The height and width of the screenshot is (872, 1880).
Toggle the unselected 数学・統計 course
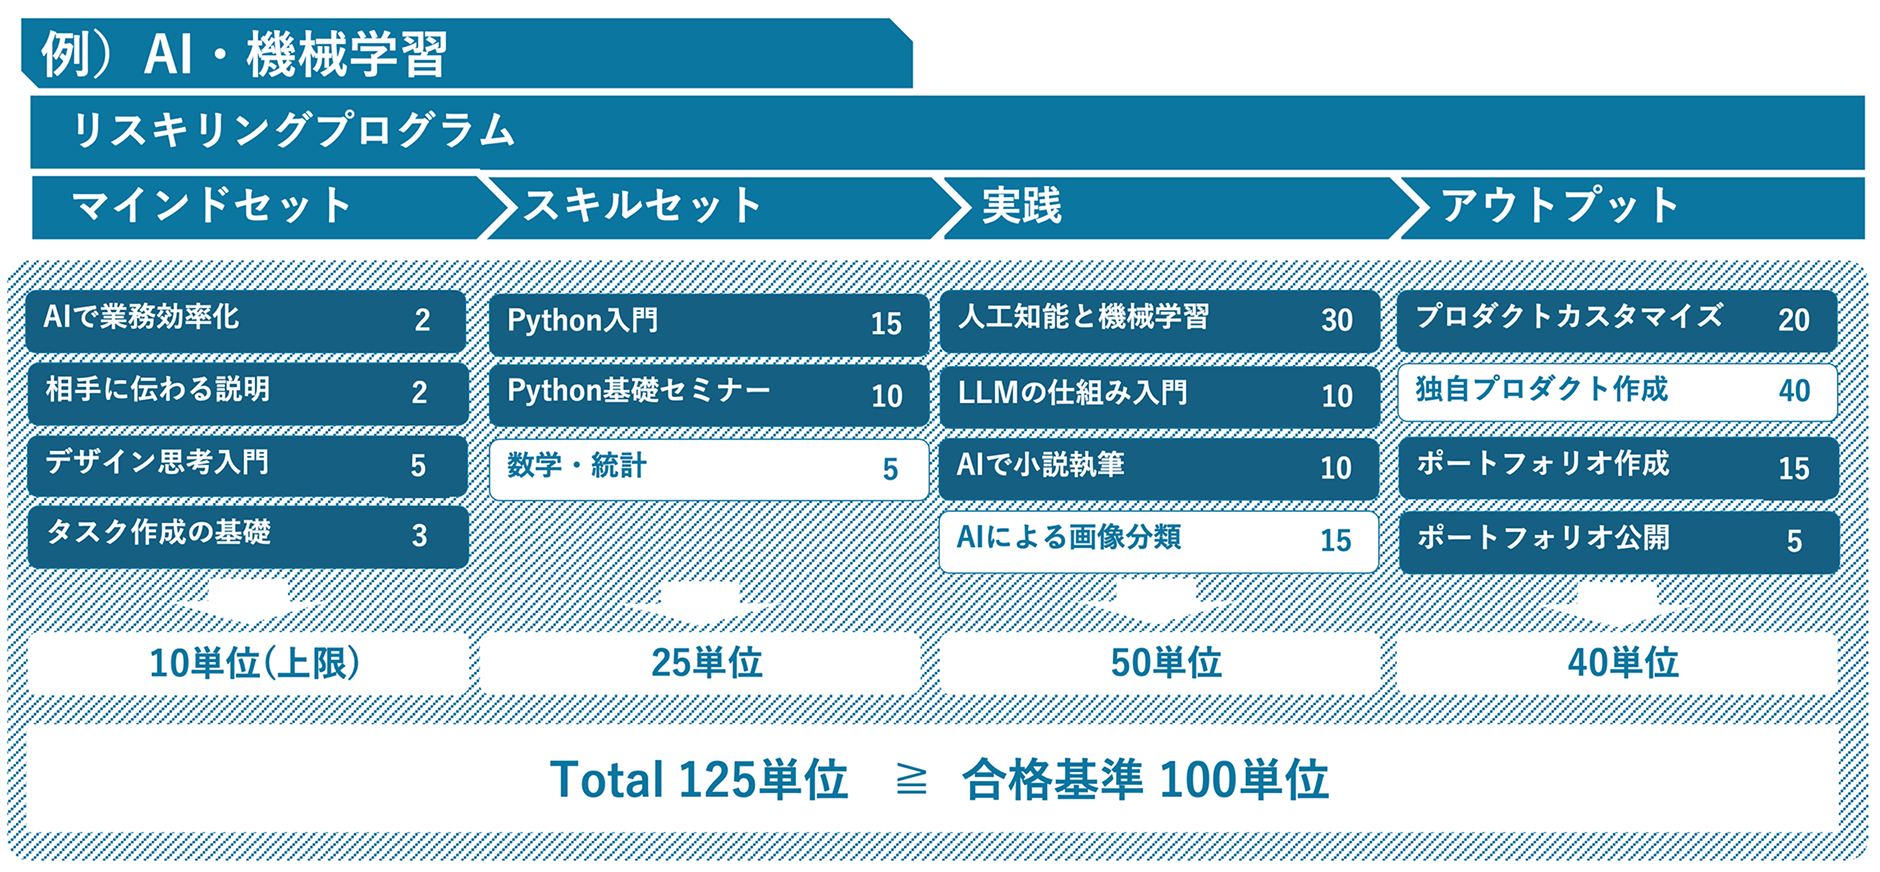[708, 468]
